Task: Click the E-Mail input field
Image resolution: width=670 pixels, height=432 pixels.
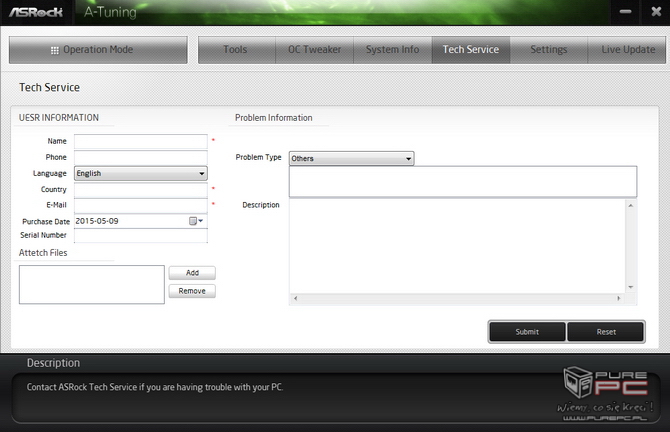Action: (141, 206)
